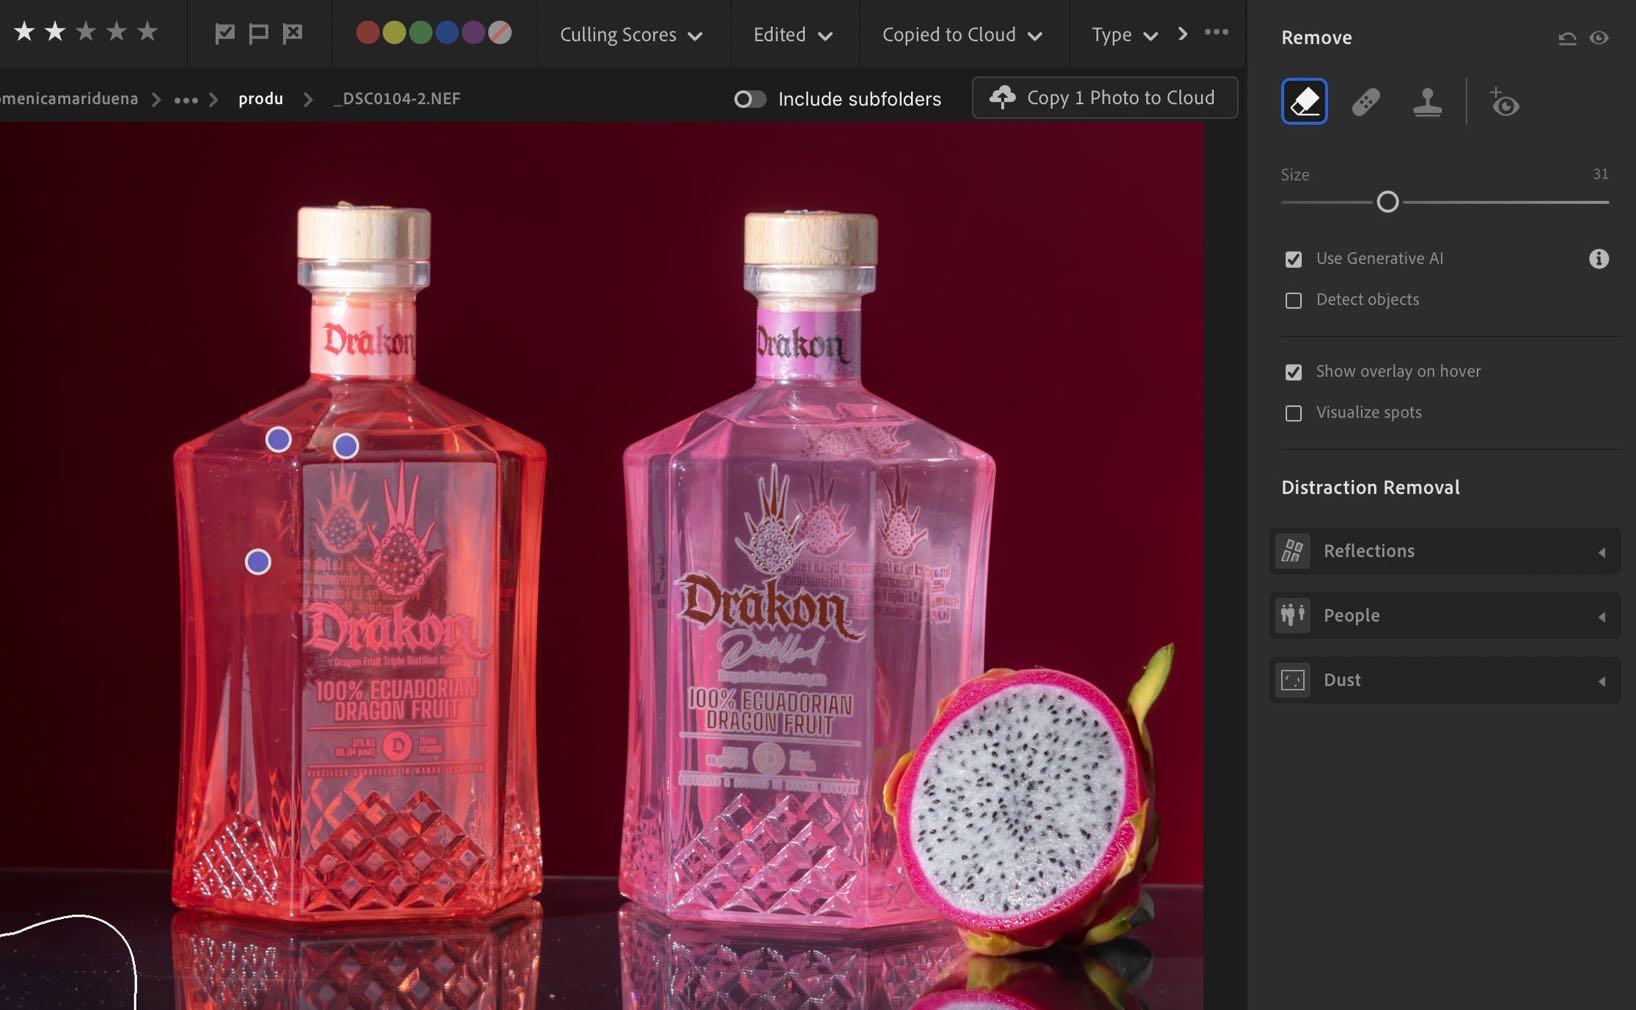Select the upper-right remove spot pin

click(x=345, y=446)
